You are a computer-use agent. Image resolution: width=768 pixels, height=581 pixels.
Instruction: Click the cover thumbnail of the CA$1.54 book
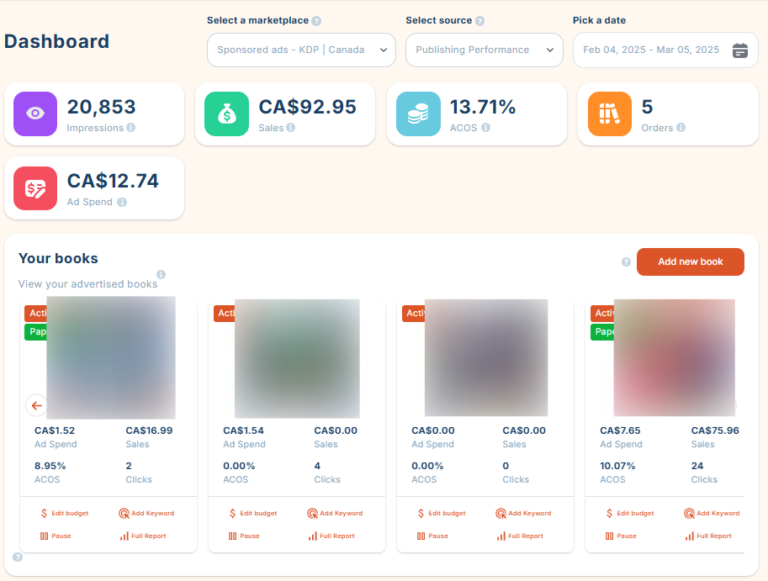(296, 358)
